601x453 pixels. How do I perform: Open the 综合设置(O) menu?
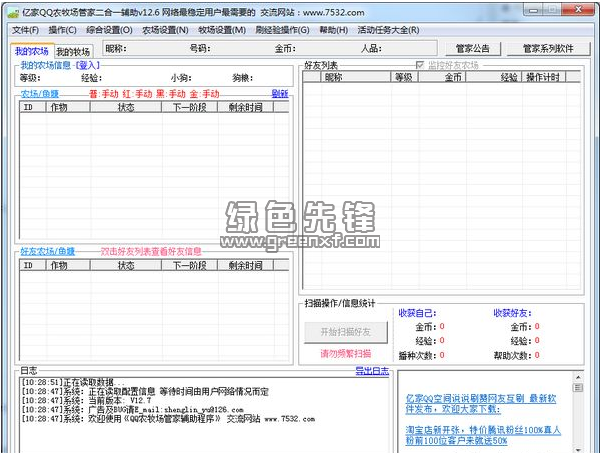tap(109, 30)
